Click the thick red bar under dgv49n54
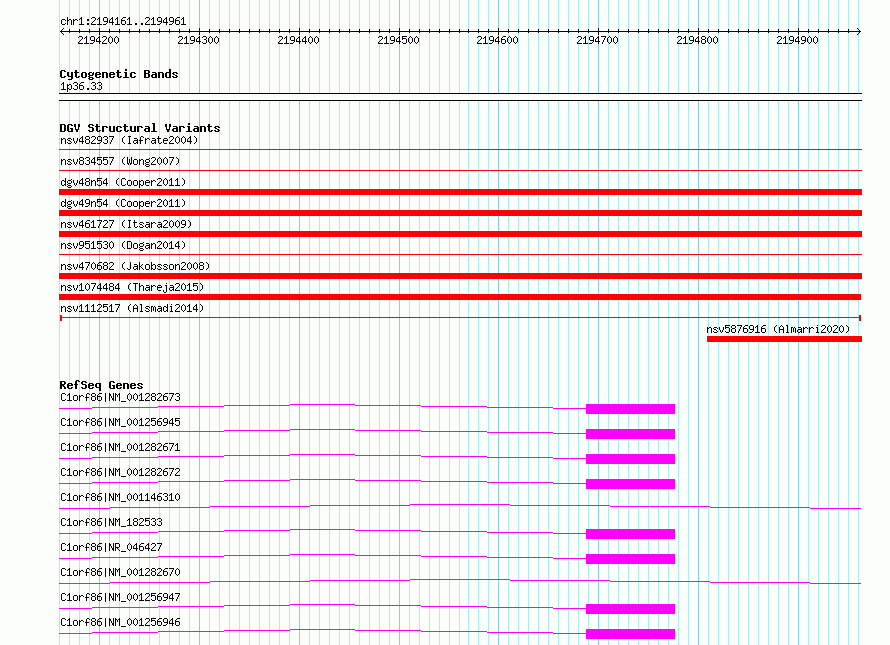 click(x=460, y=213)
